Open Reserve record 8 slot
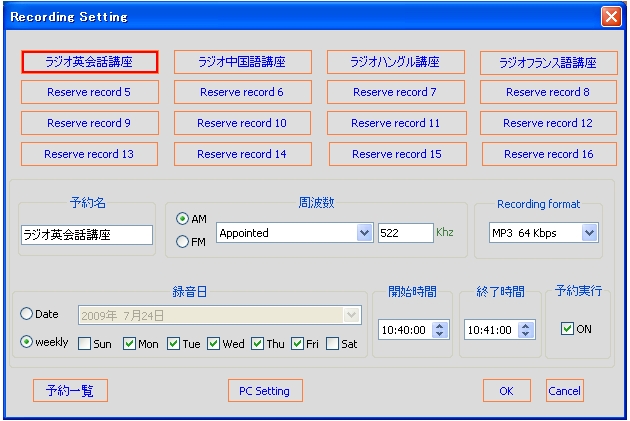Image resolution: width=630 pixels, height=421 pixels. 548,92
